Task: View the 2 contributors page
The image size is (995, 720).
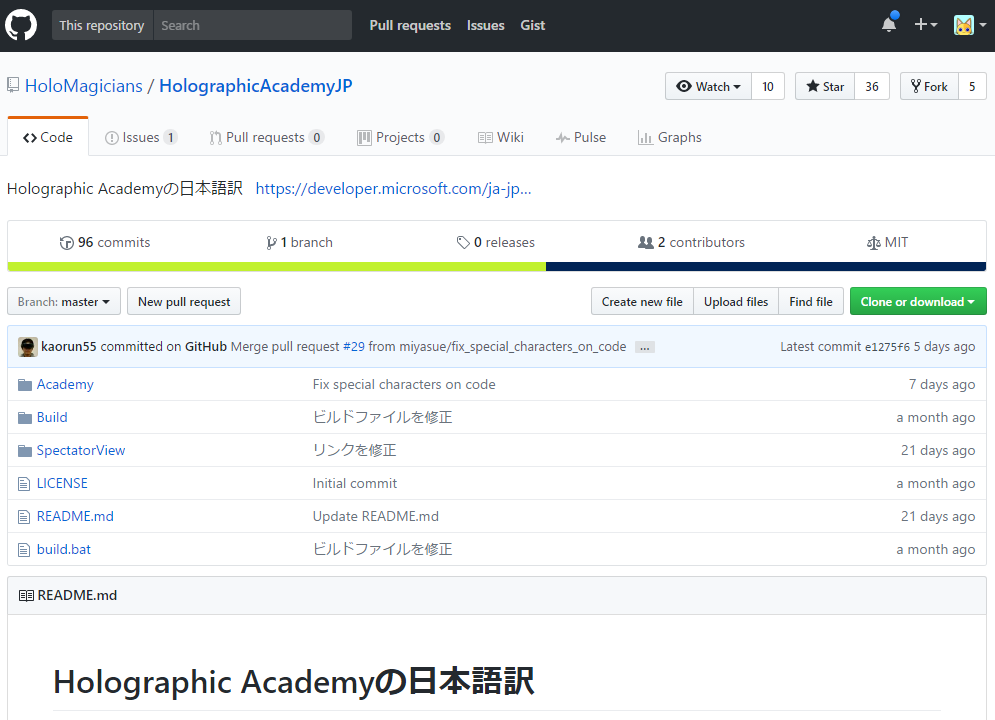Action: [x=691, y=242]
